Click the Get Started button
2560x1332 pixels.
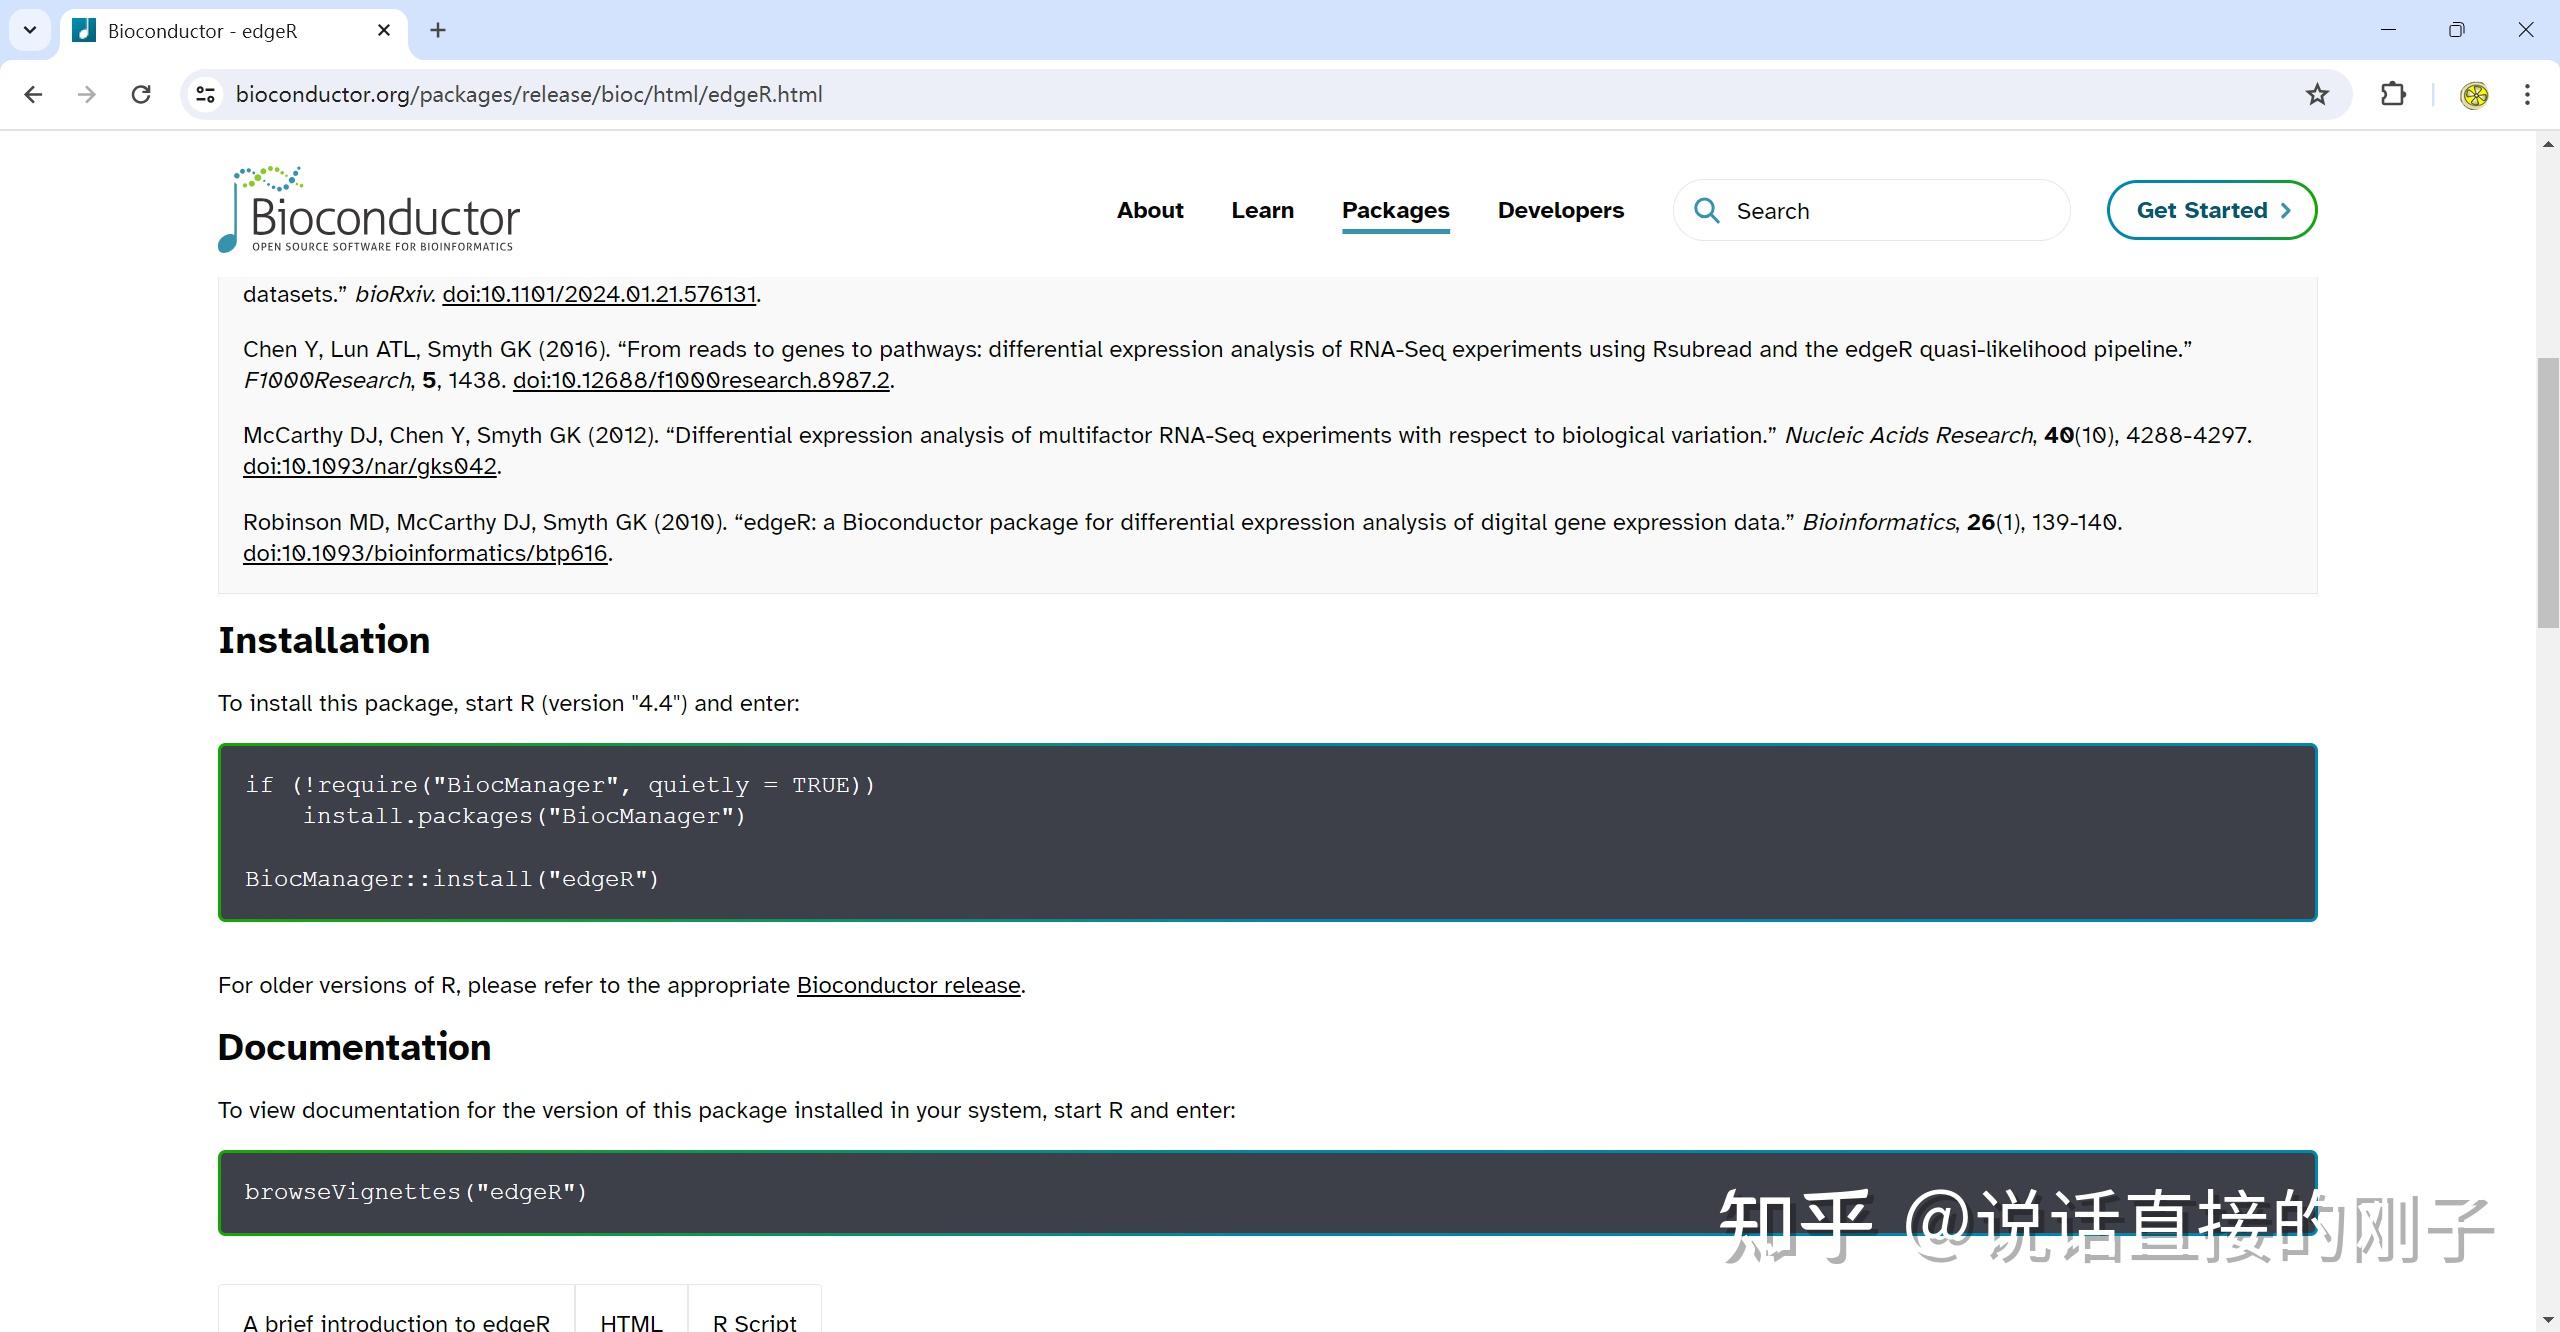[x=2211, y=210]
